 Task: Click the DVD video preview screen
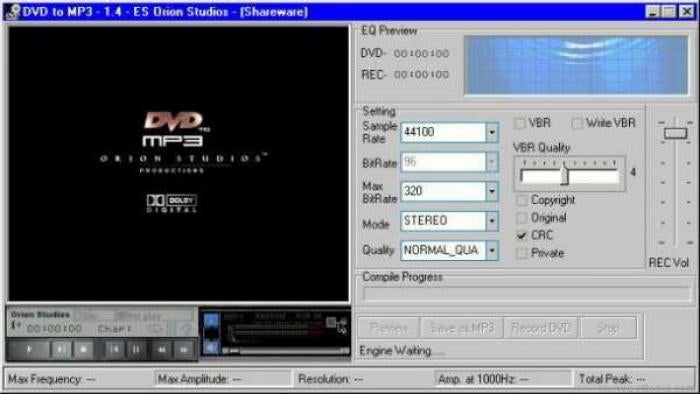pyautogui.click(x=178, y=164)
